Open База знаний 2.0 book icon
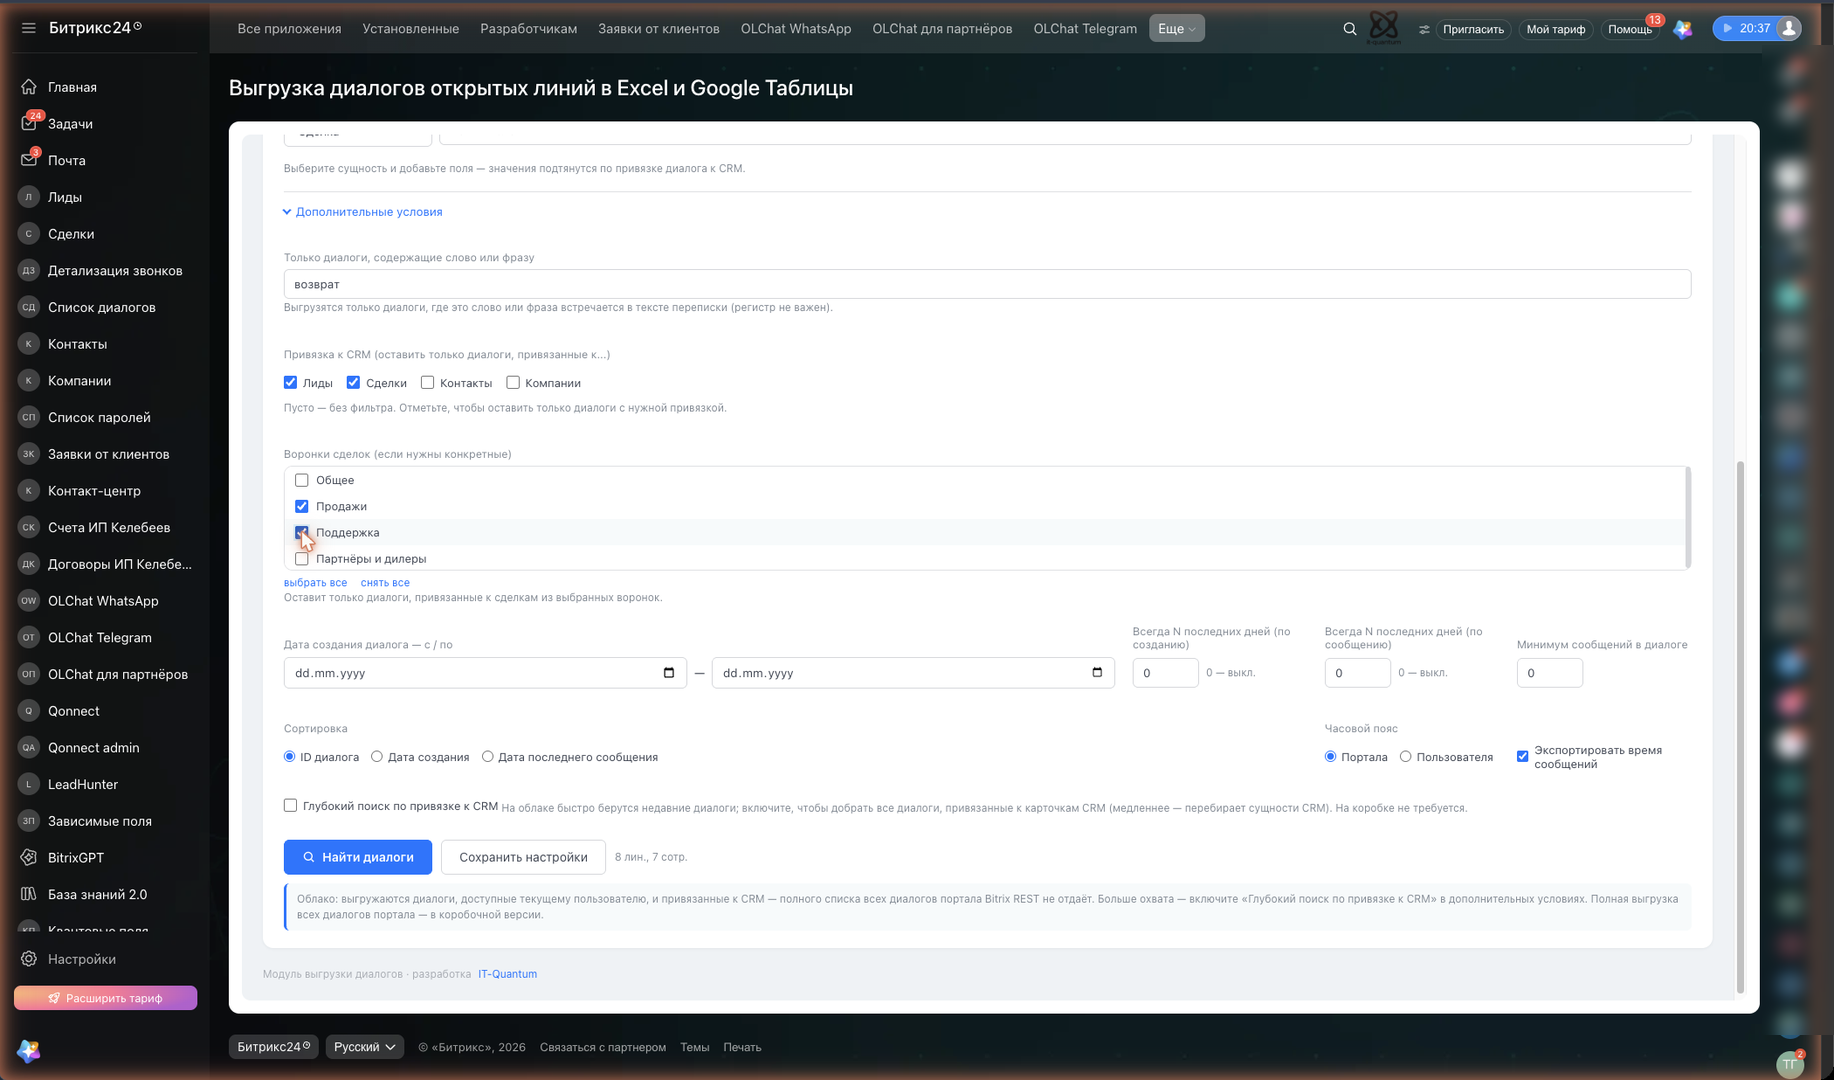This screenshot has height=1080, width=1834. pyautogui.click(x=29, y=894)
